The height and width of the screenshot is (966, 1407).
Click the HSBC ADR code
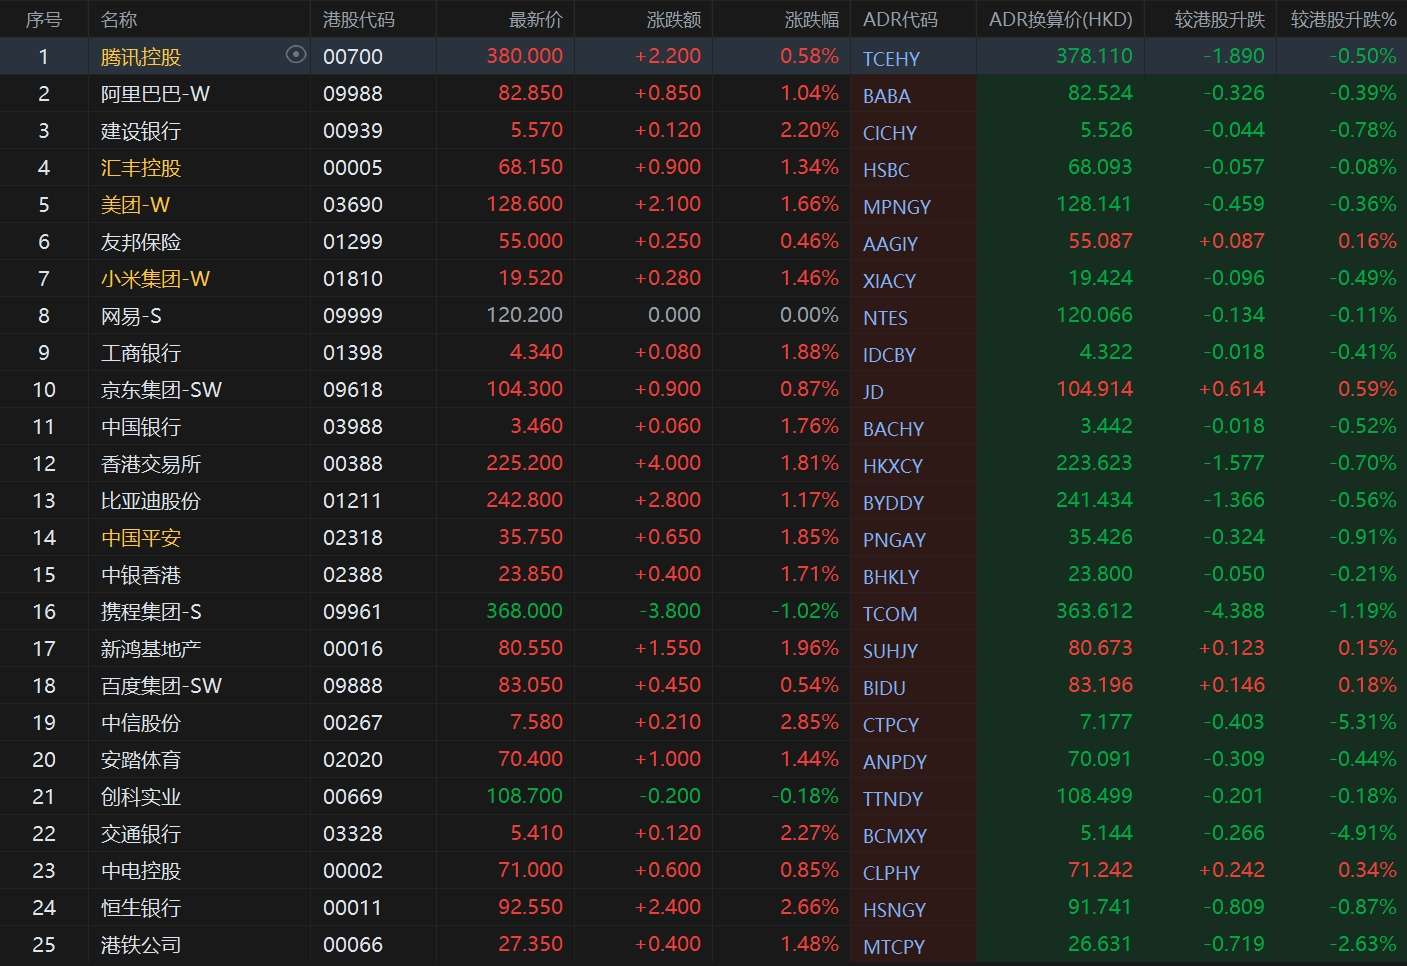click(886, 170)
